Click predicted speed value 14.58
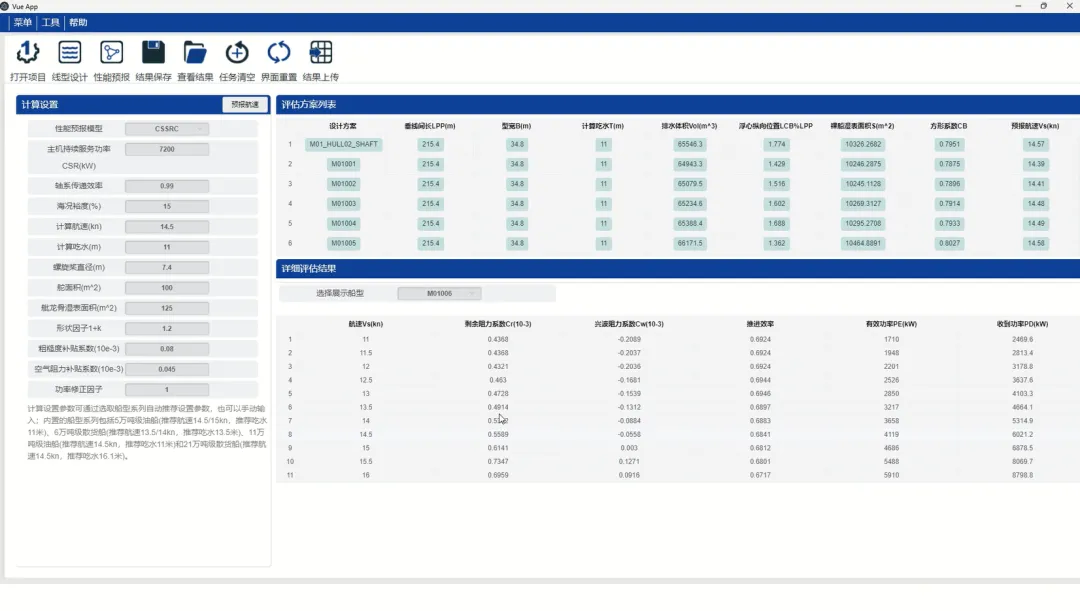 (1036, 243)
